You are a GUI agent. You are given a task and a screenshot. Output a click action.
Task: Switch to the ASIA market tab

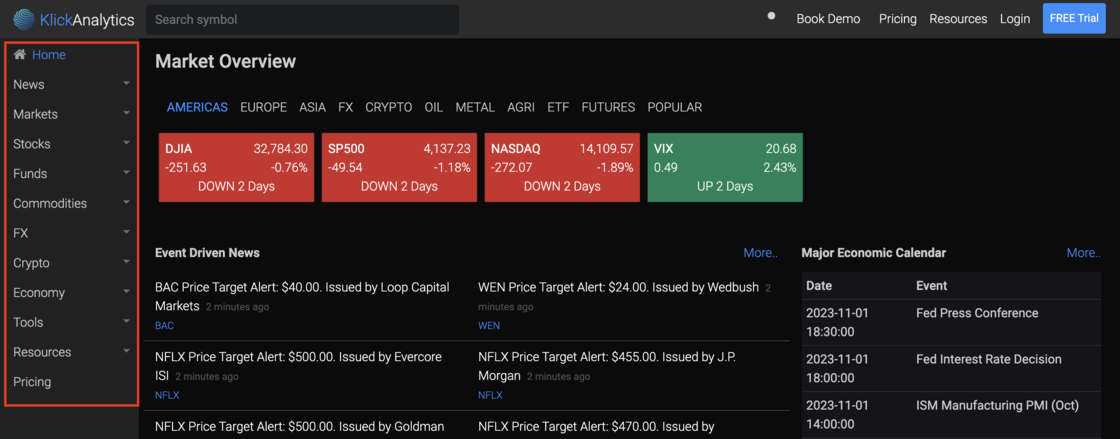tap(312, 107)
